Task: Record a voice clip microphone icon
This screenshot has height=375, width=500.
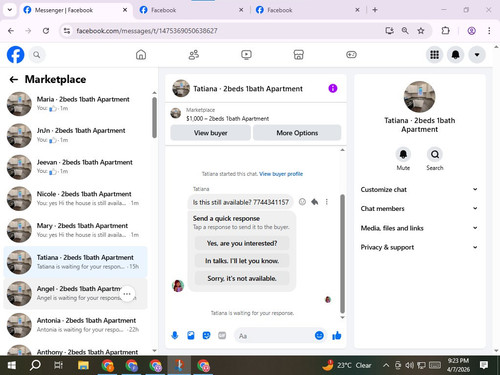Action: pyautogui.click(x=175, y=335)
